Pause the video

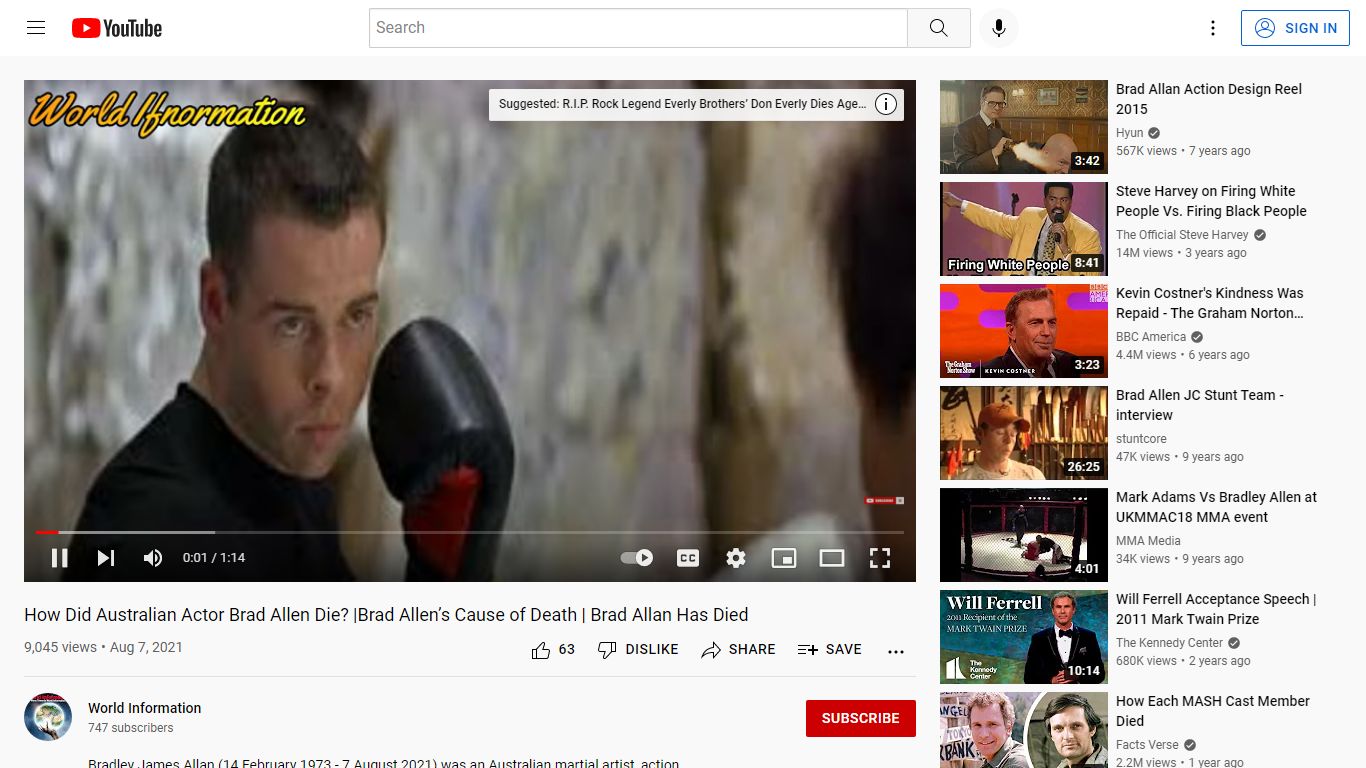pos(60,558)
